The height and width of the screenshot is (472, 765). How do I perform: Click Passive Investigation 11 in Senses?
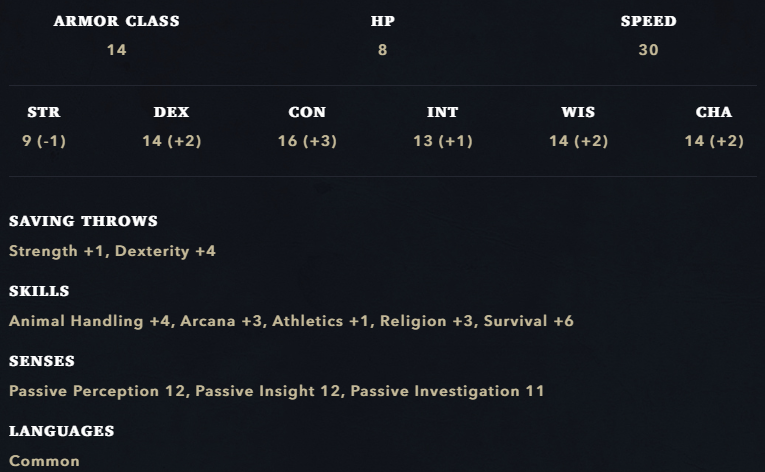click(447, 391)
